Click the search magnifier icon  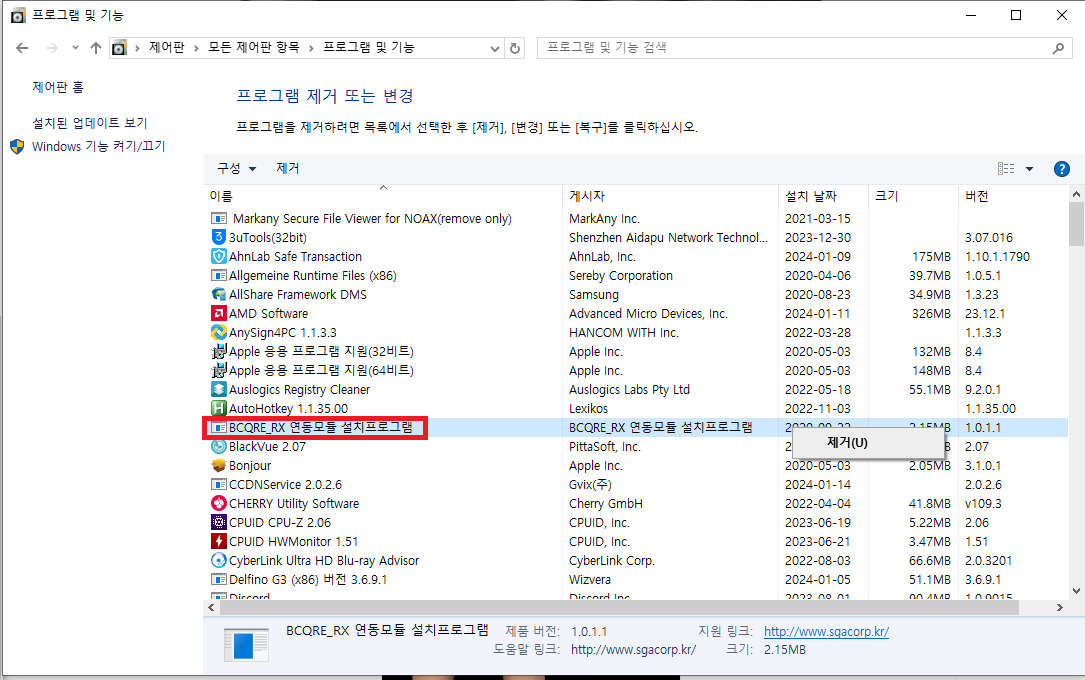coord(1058,48)
